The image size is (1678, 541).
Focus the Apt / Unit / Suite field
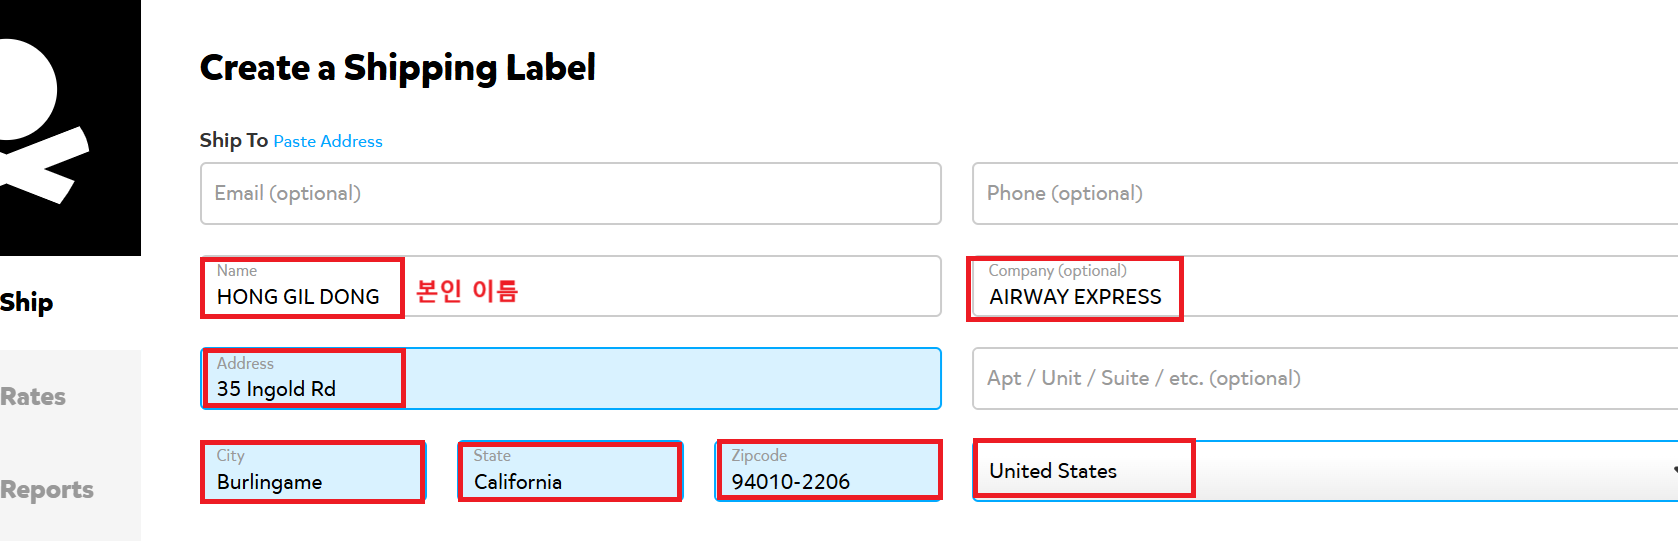coord(1320,378)
